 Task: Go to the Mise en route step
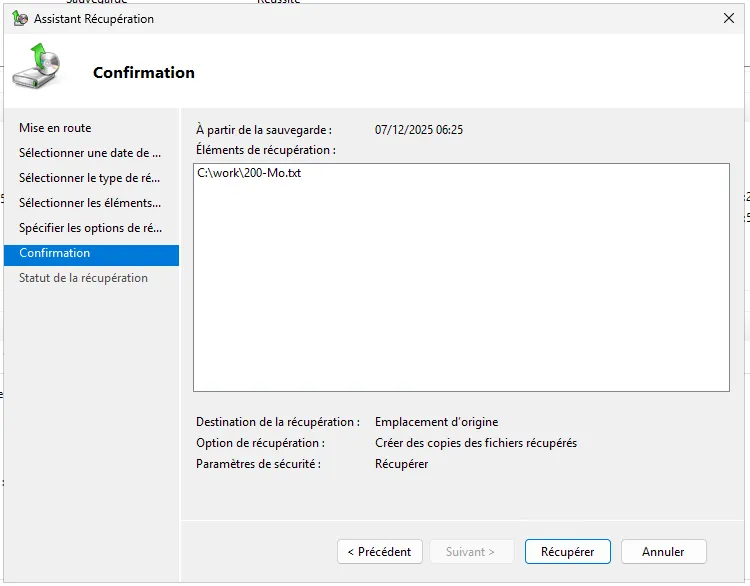coord(55,128)
